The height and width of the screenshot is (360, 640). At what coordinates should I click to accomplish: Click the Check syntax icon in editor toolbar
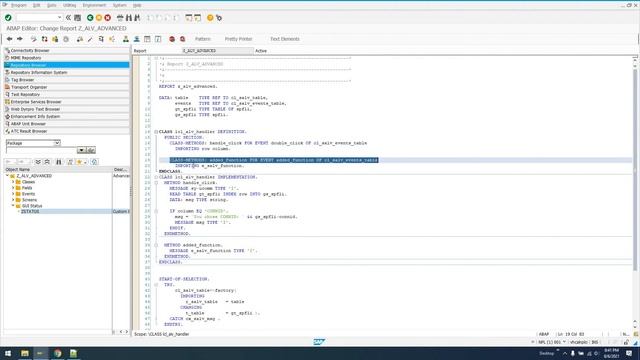(80, 39)
